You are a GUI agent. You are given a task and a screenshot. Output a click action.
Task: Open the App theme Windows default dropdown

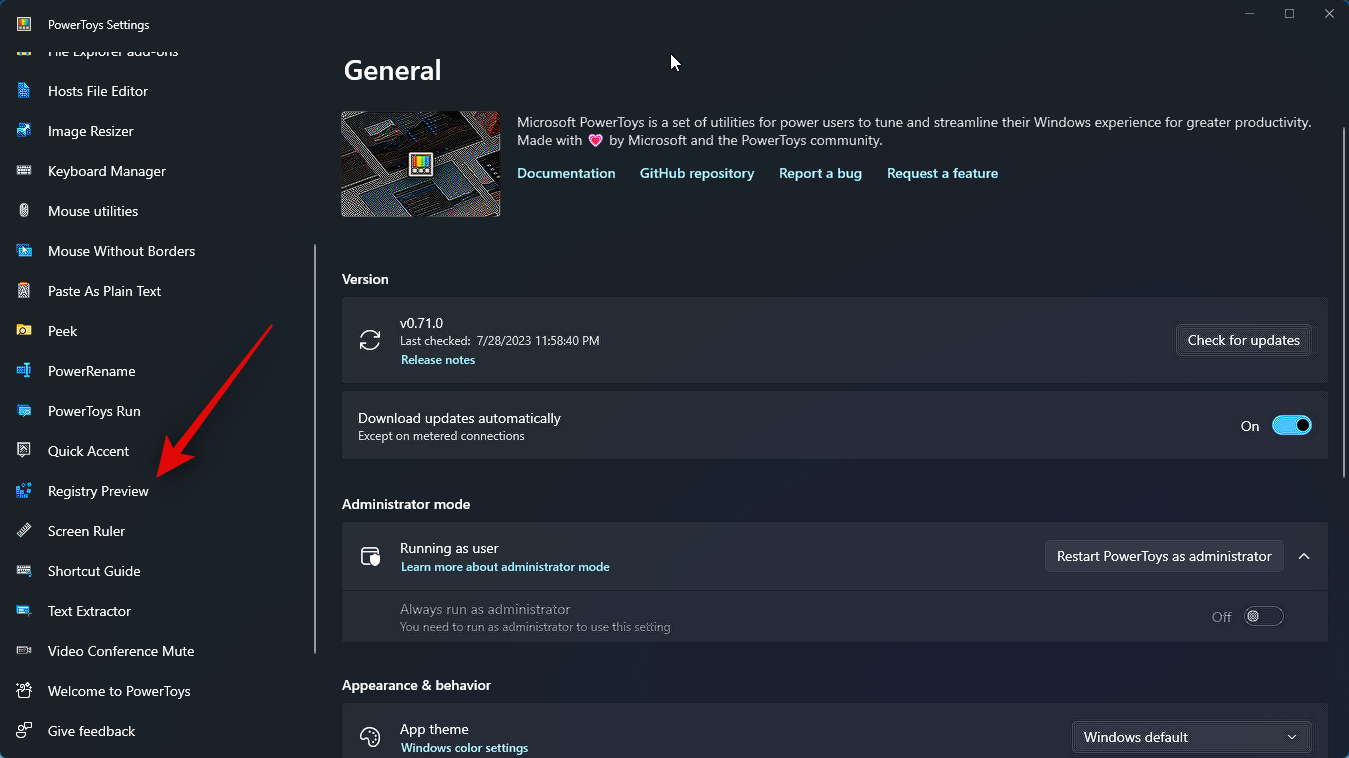click(1191, 738)
